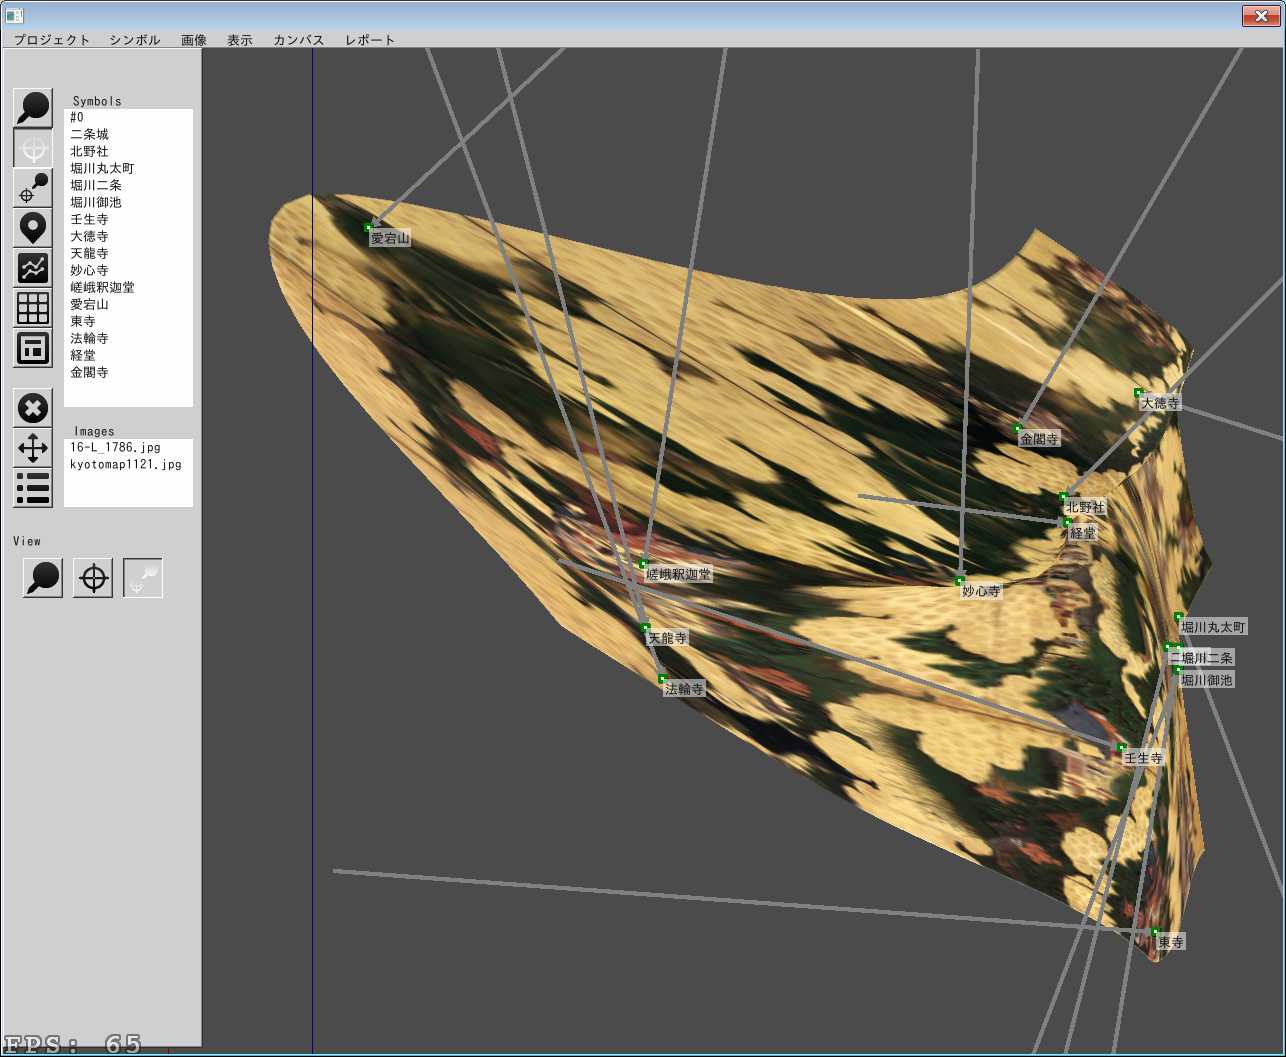
Task: Select 東寺 in Symbols list
Action: click(x=128, y=321)
